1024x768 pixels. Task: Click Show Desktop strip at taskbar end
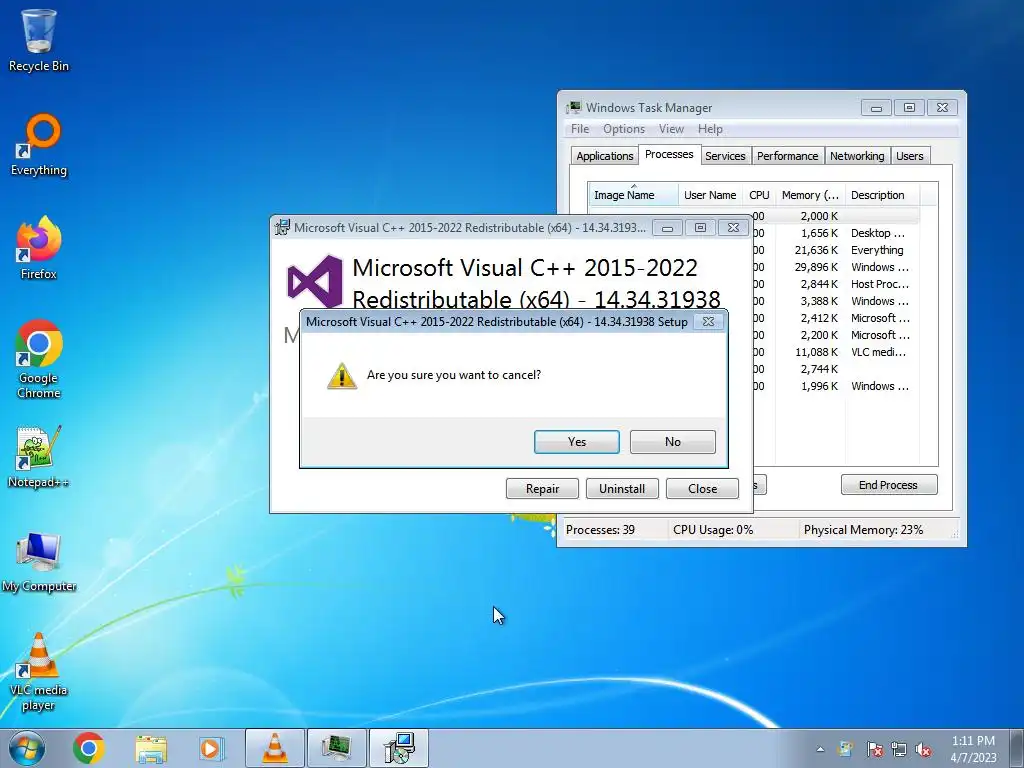pos(1017,748)
